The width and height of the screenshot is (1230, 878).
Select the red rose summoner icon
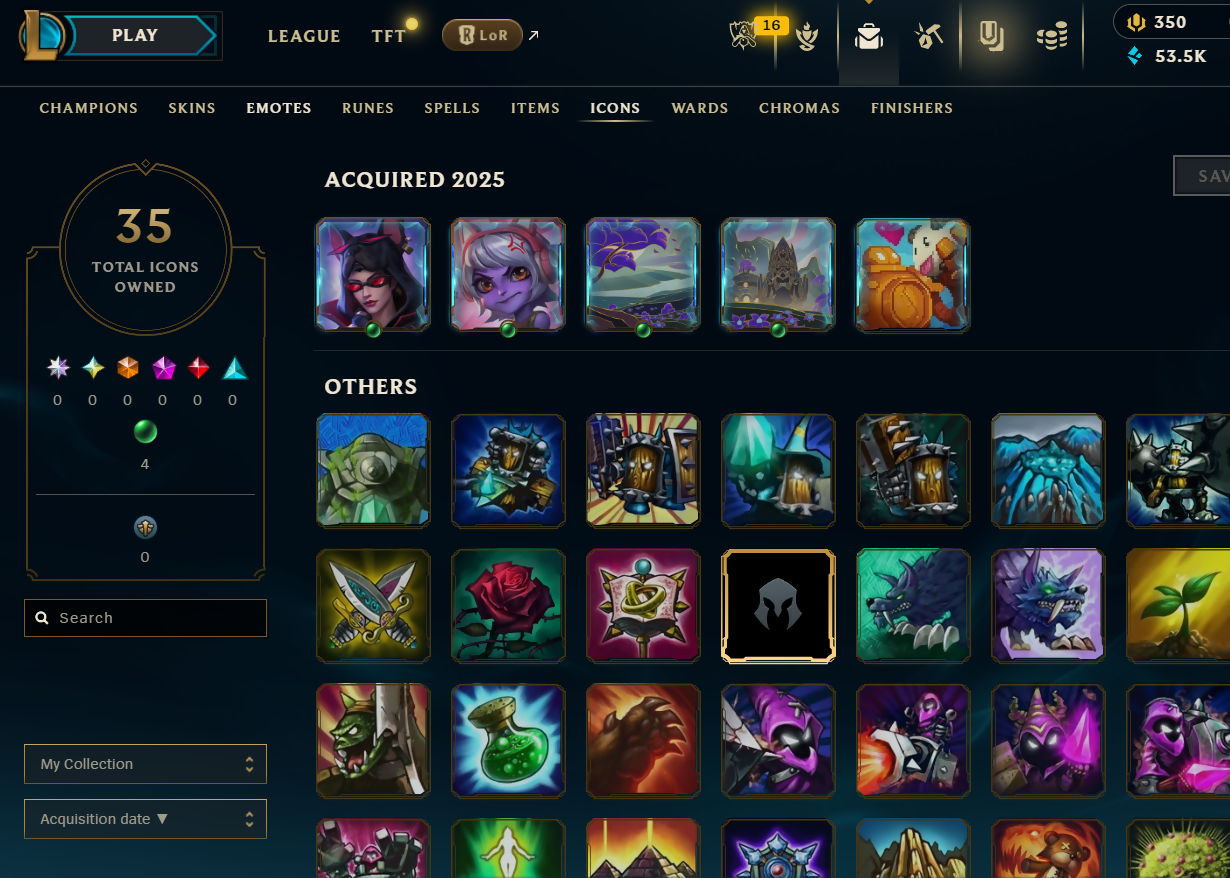[x=508, y=606]
